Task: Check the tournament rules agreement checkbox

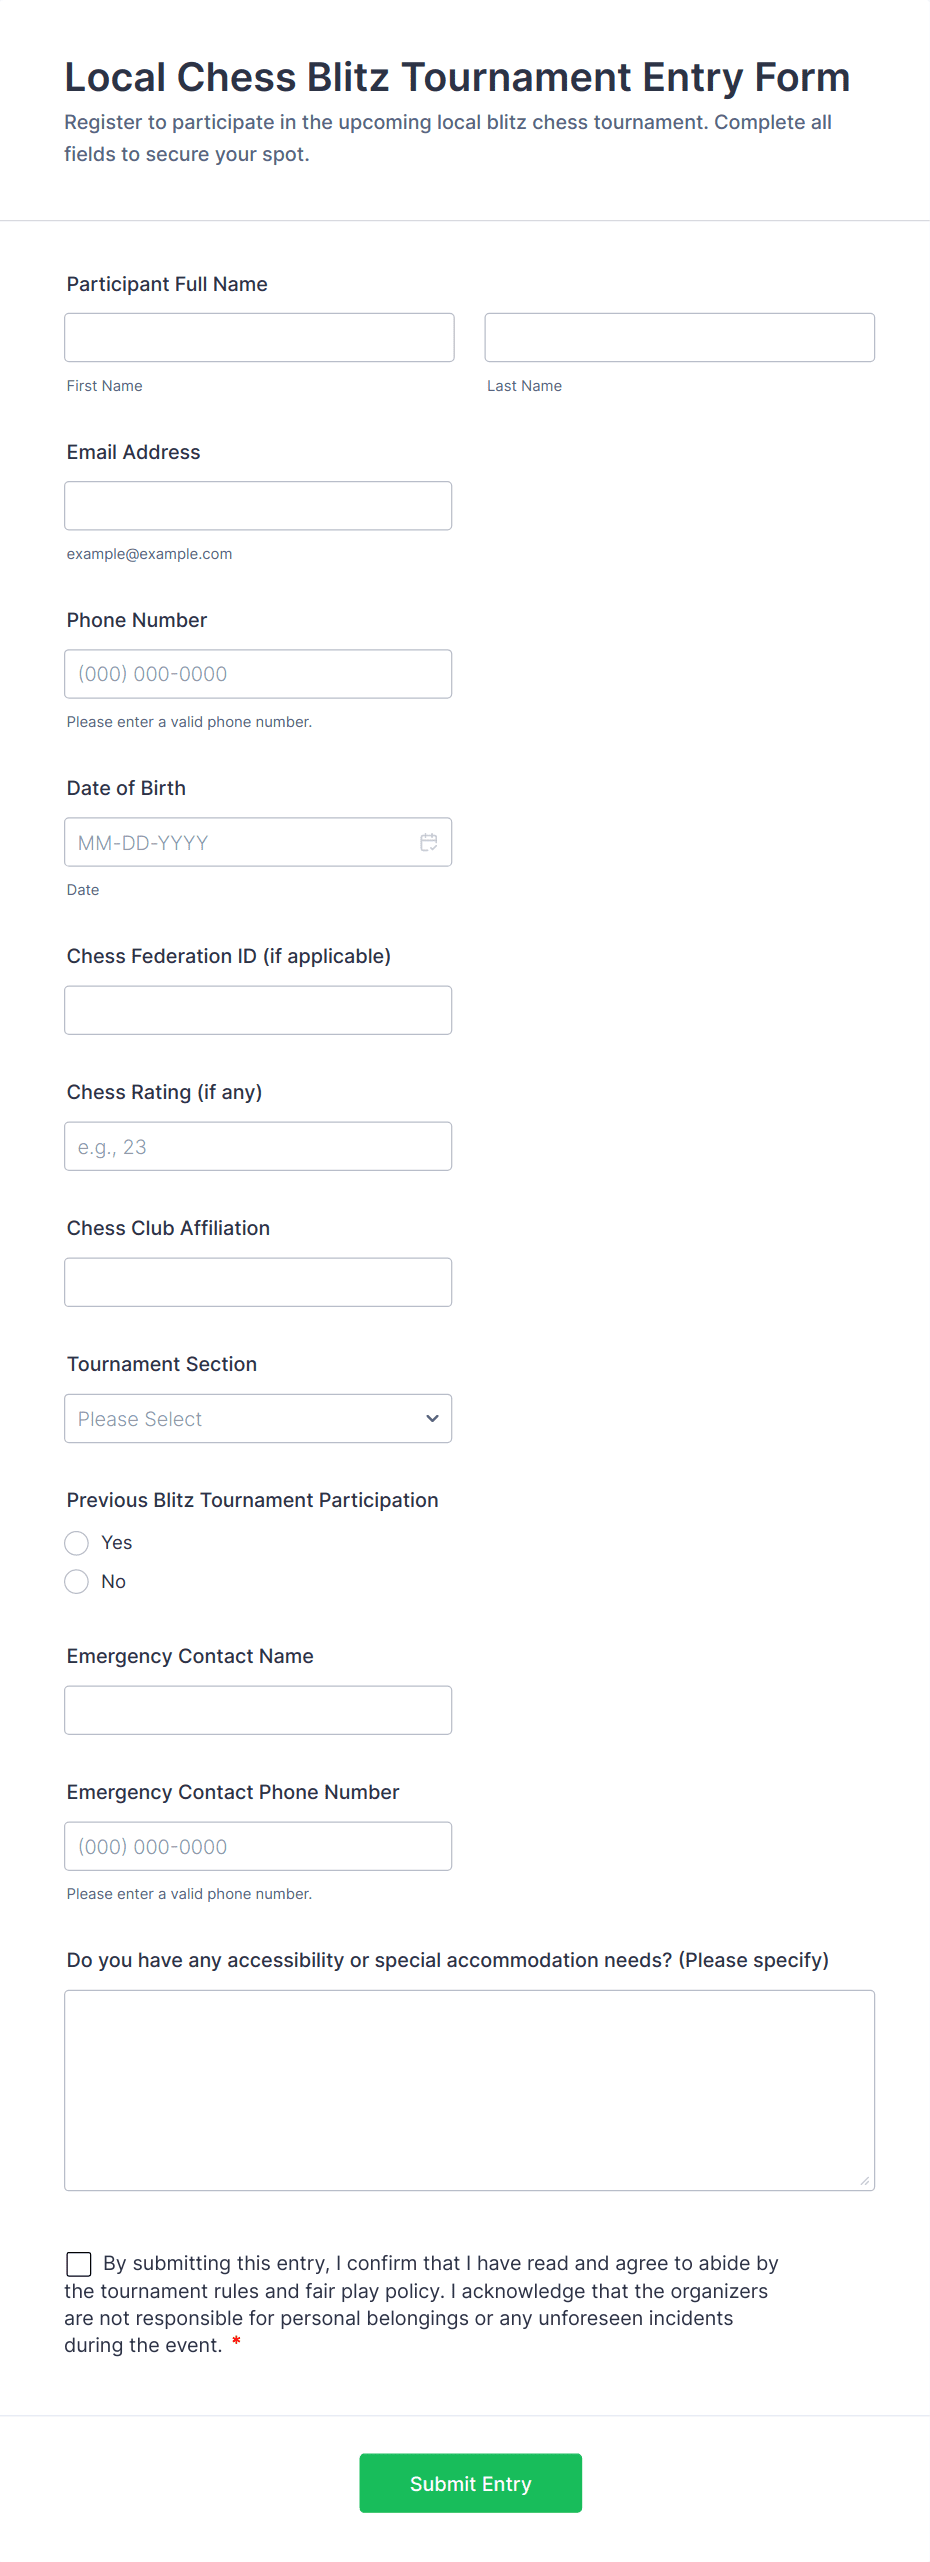Action: click(79, 2263)
